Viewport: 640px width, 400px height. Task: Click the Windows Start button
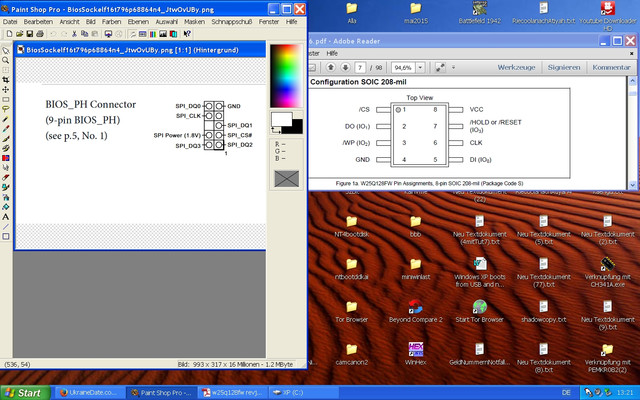25,393
